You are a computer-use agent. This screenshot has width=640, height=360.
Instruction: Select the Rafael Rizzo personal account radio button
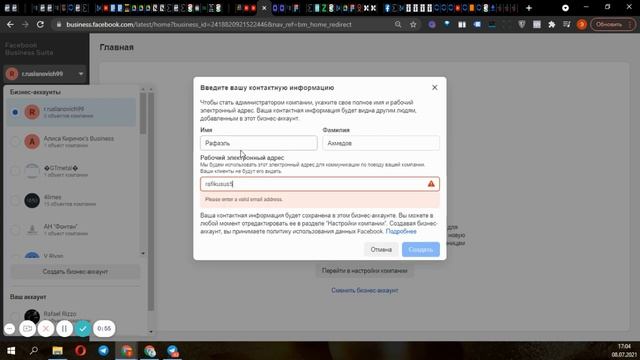(15, 316)
